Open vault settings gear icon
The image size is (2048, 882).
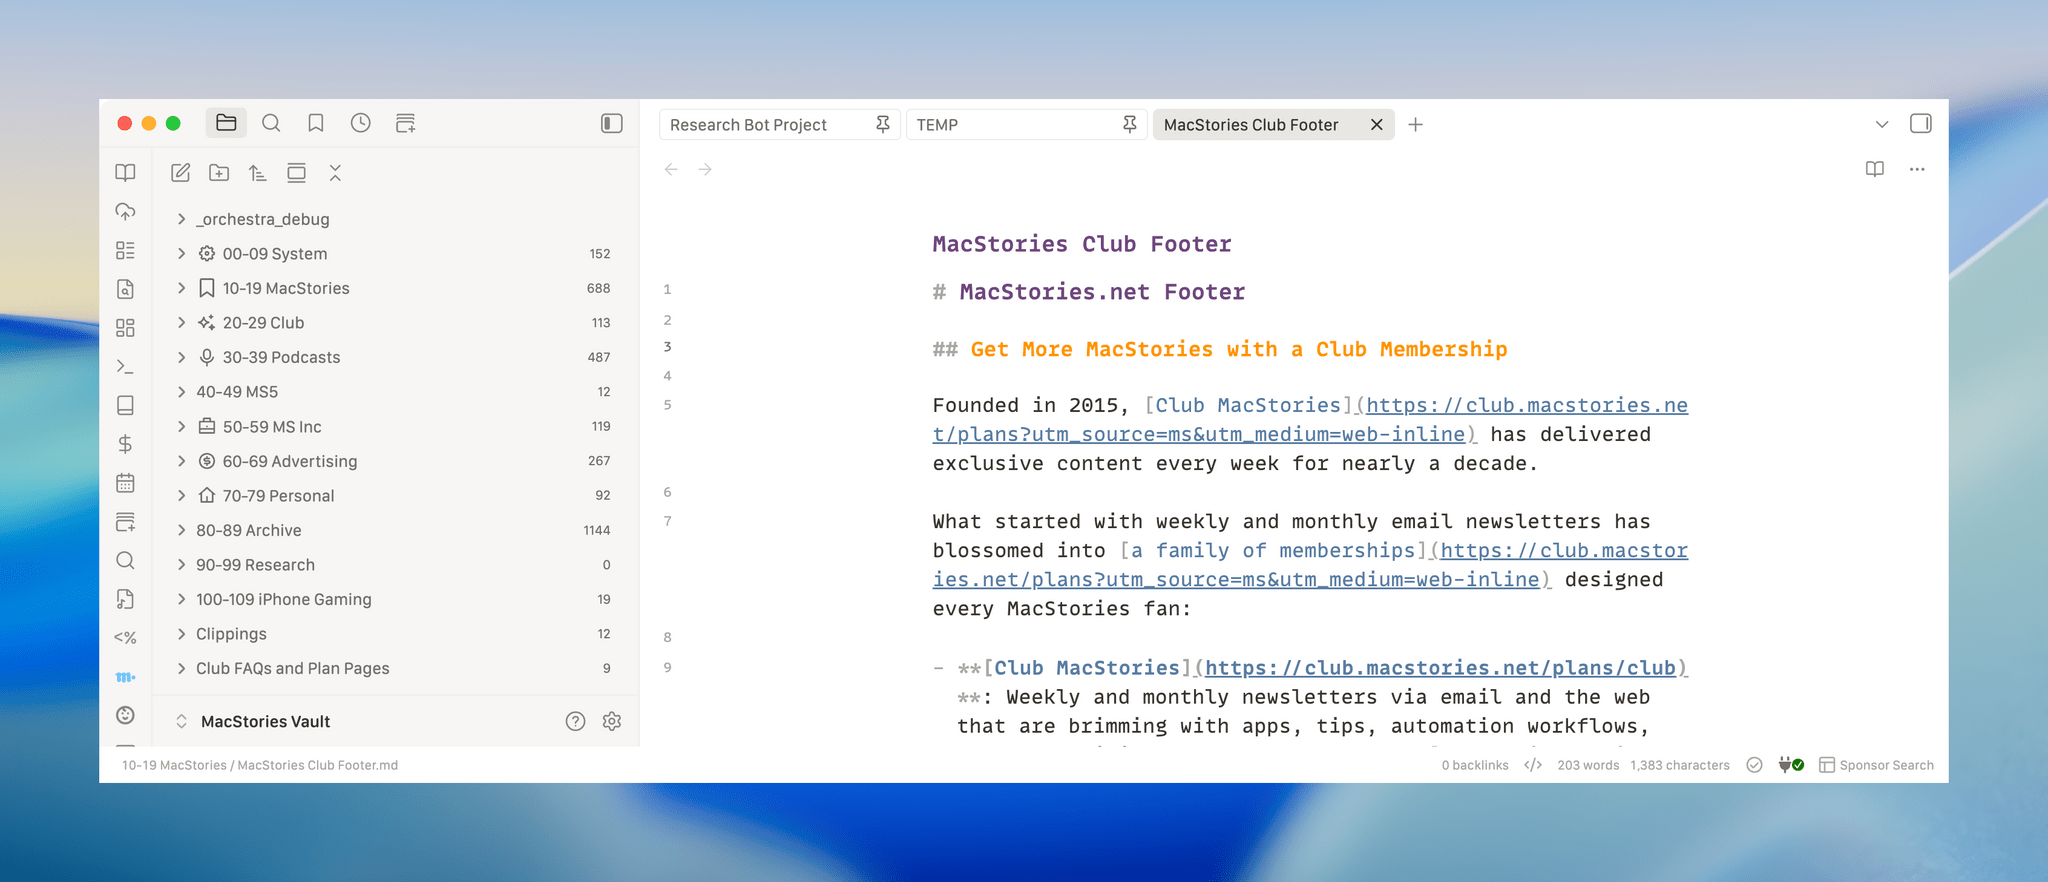click(612, 721)
